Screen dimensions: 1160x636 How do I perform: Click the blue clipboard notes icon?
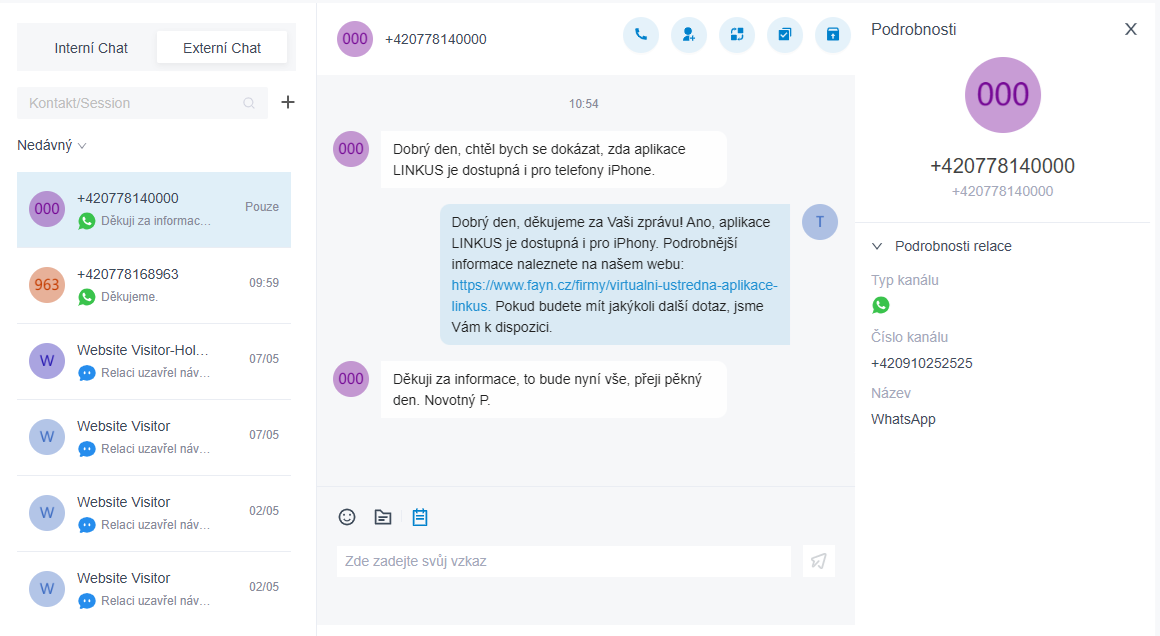tap(420, 517)
